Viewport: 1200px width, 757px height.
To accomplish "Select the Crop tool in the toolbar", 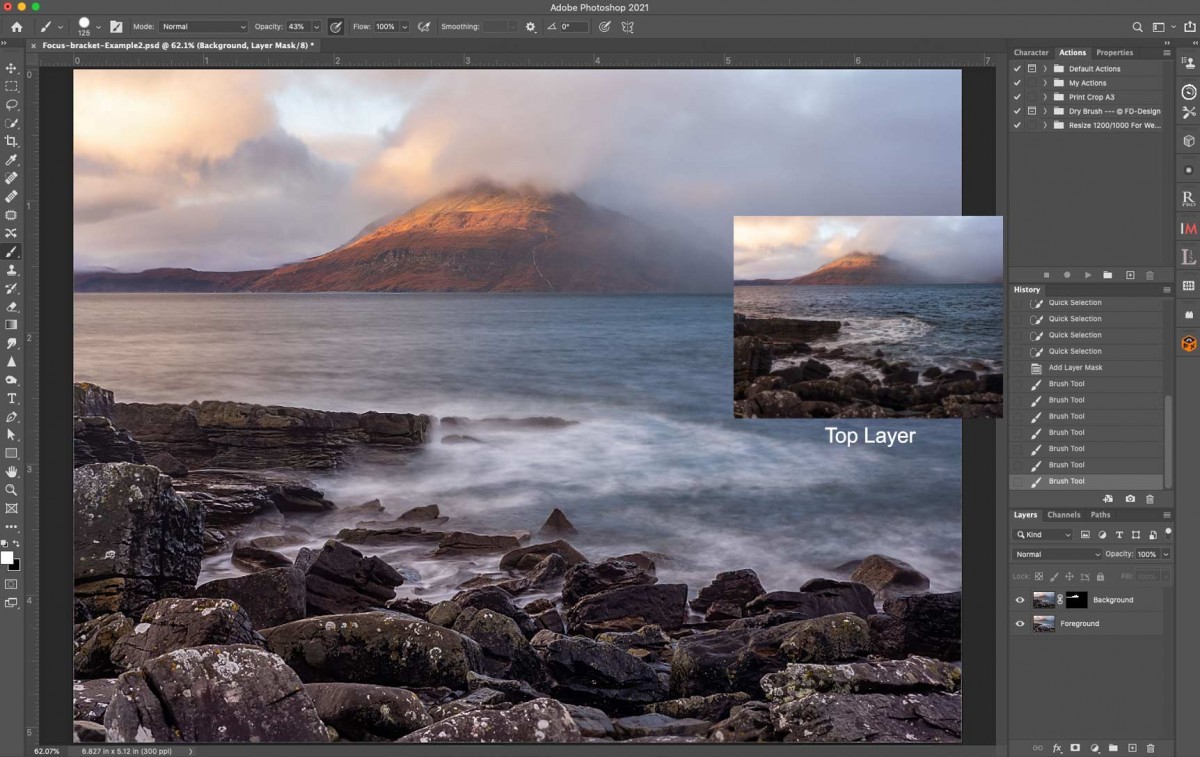I will point(11,142).
